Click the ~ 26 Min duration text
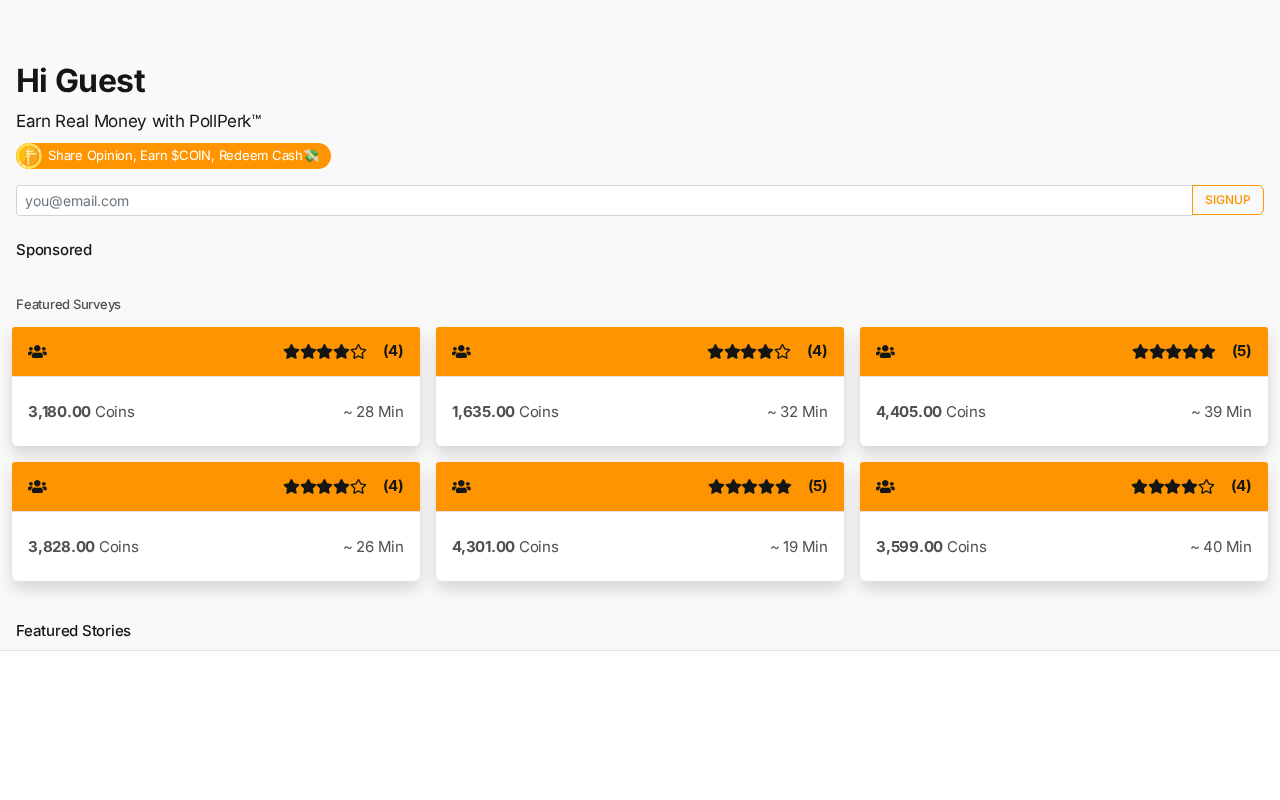 tap(374, 547)
